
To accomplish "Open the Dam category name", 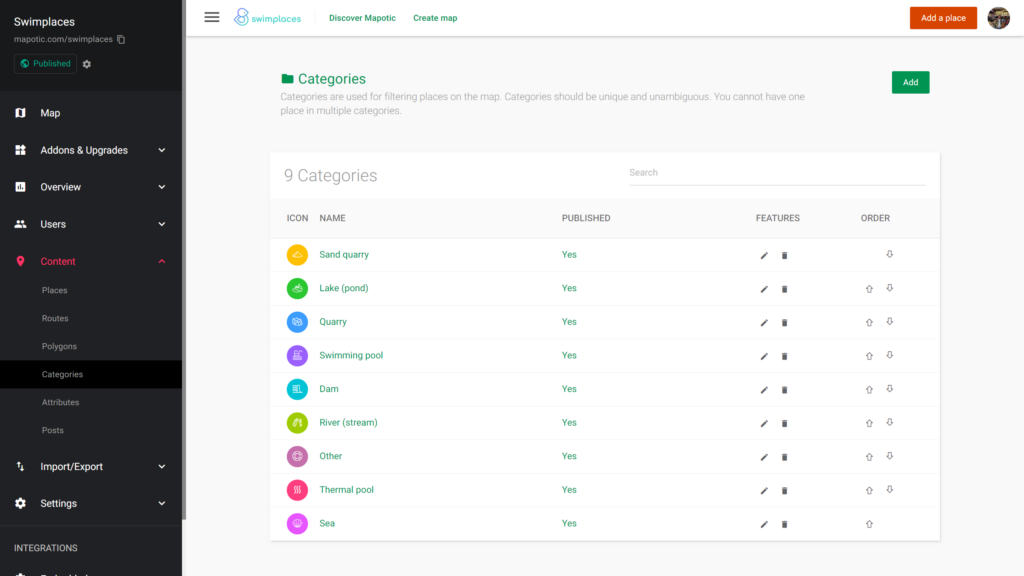I will (x=328, y=389).
